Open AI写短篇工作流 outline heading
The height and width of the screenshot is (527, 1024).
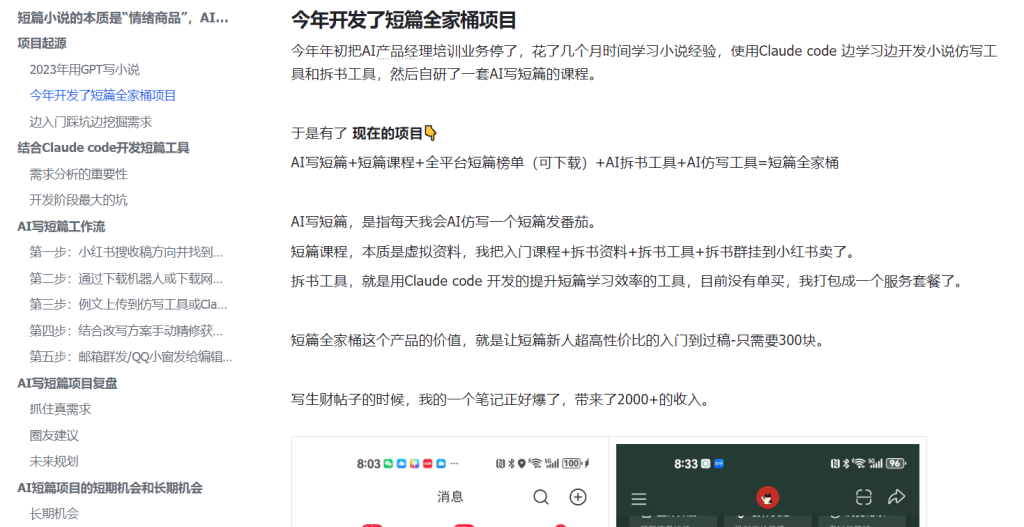click(61, 227)
